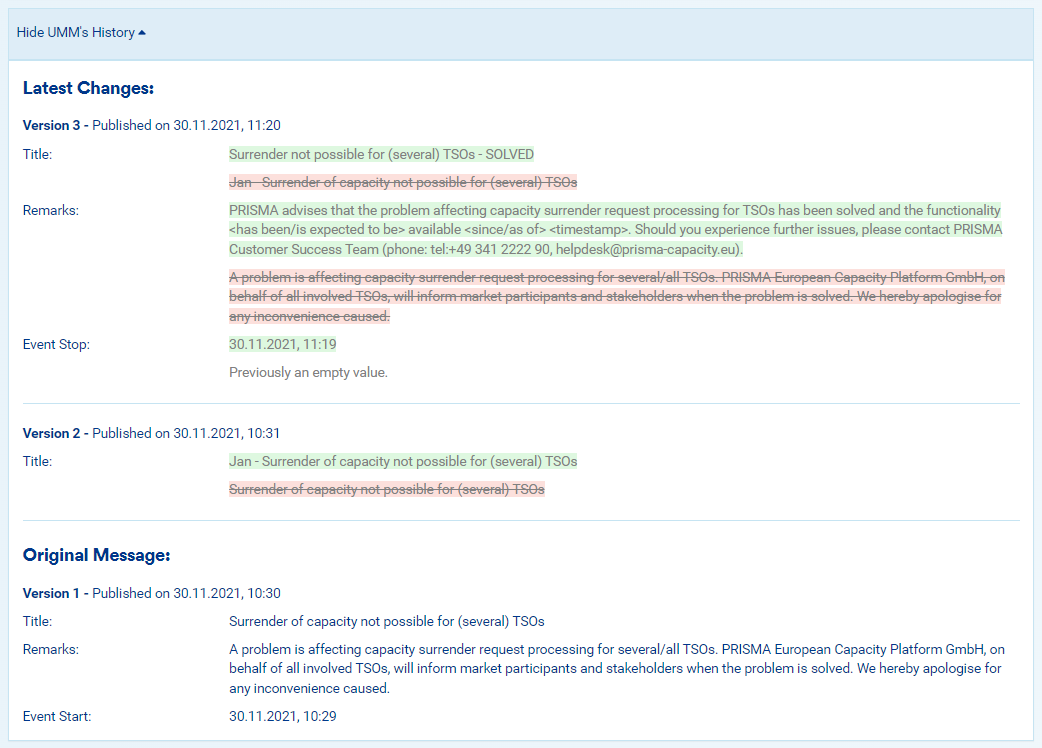Click the Event Start value 30.11.2021, 10:29

[x=282, y=716]
